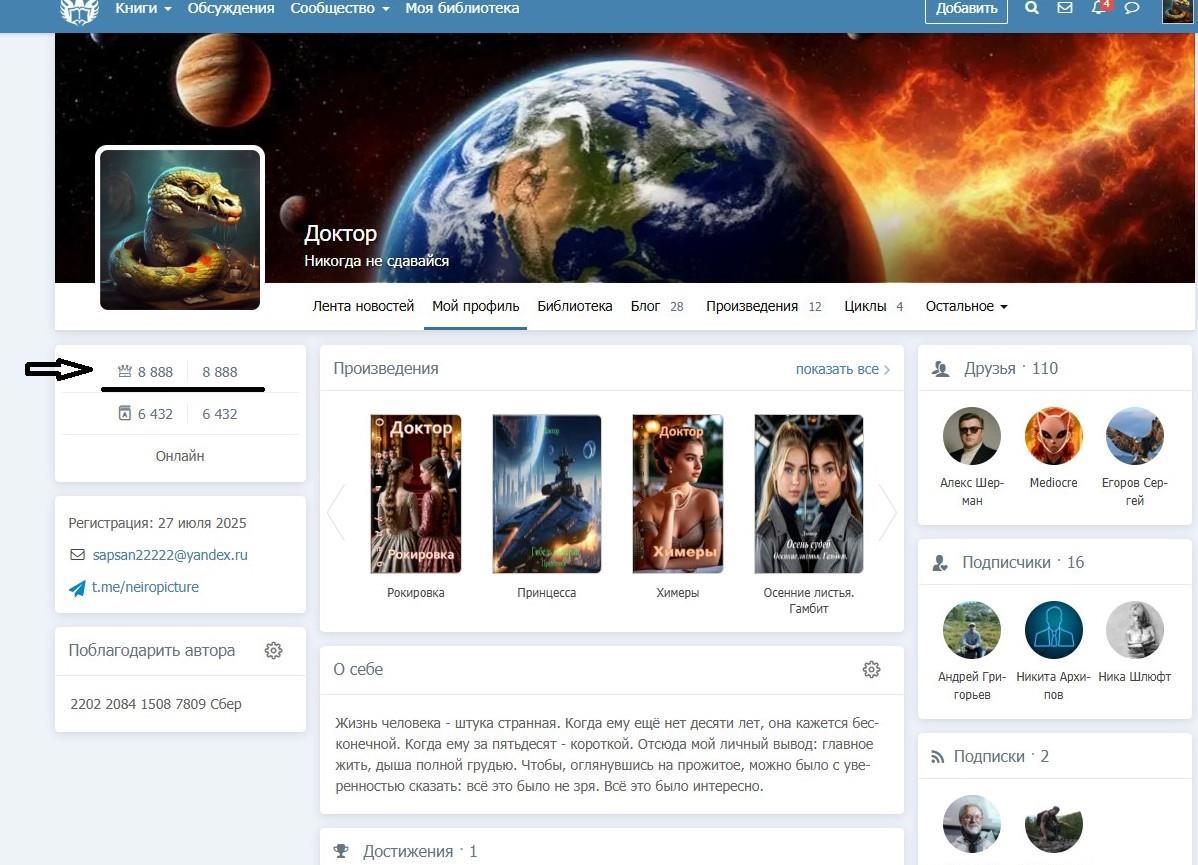Open the Принцесса book cover

click(546, 494)
